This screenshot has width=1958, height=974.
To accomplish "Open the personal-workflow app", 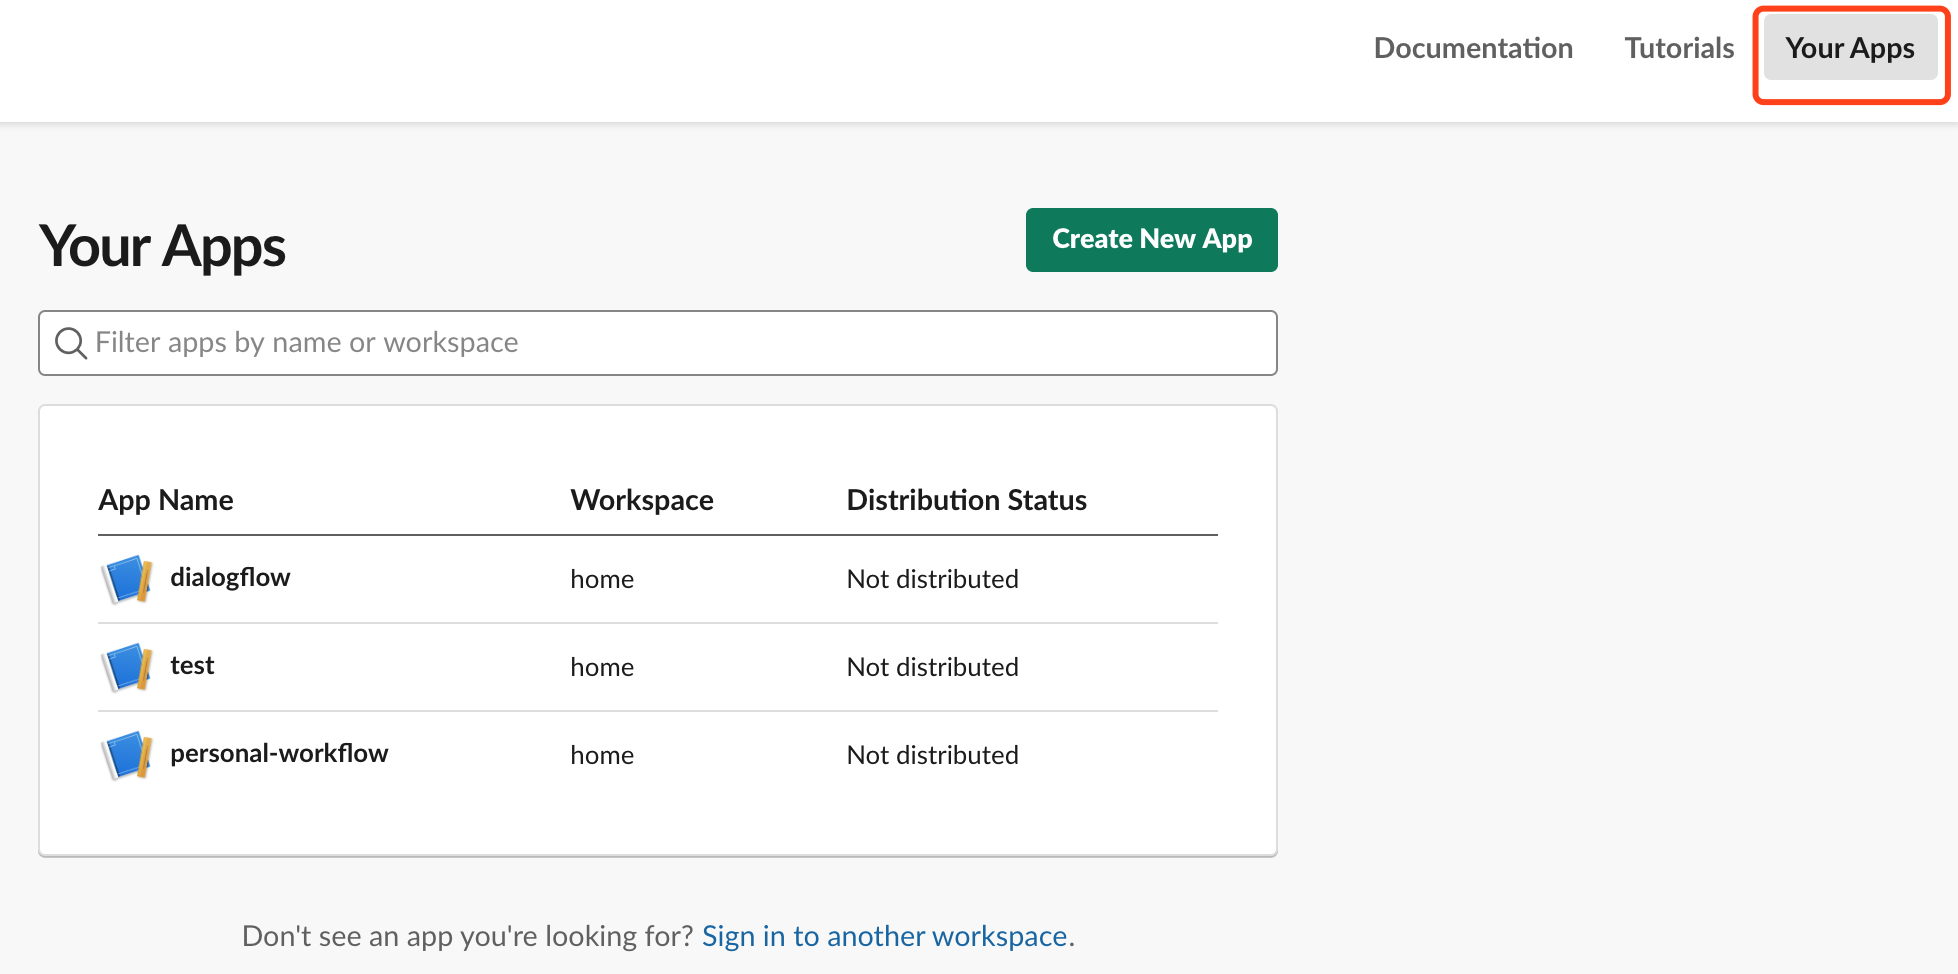I will (x=279, y=753).
